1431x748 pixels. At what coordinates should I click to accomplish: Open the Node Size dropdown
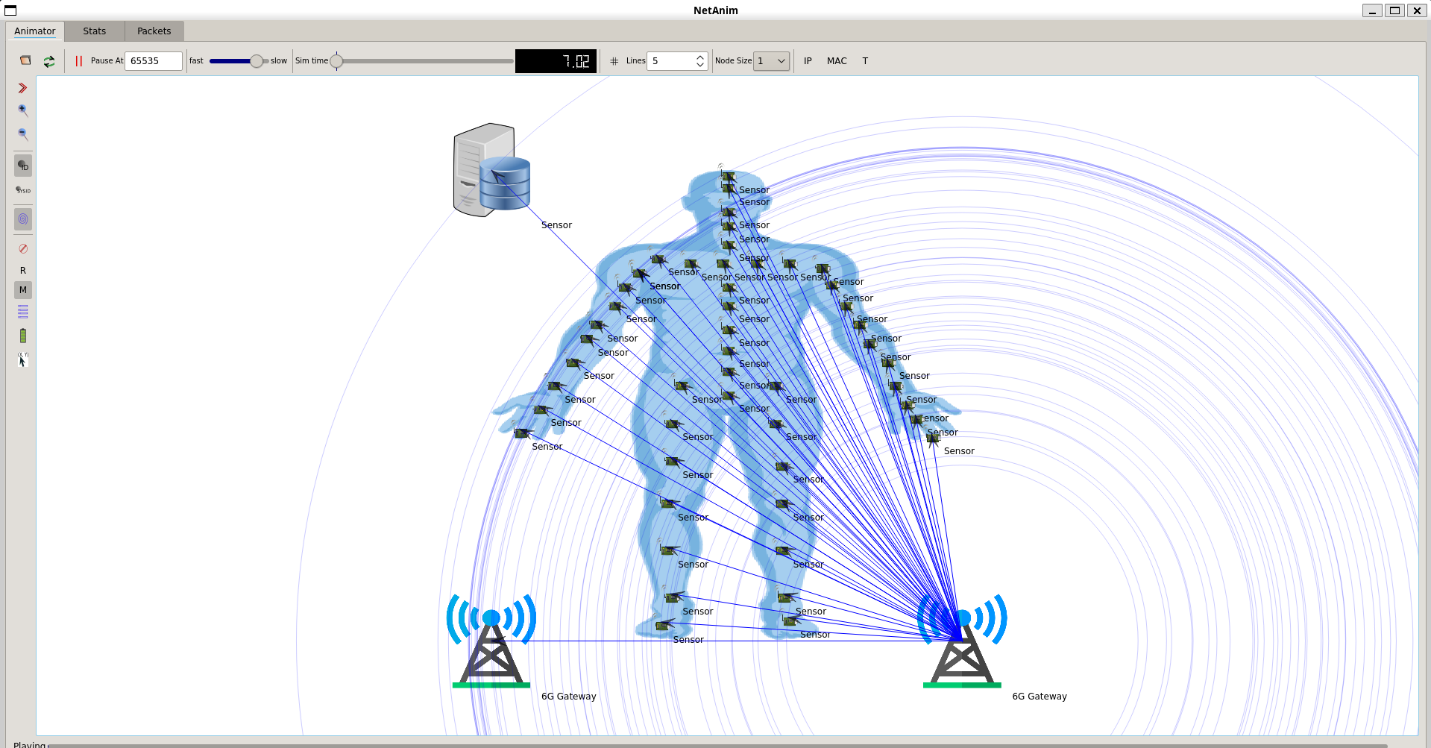pyautogui.click(x=771, y=61)
